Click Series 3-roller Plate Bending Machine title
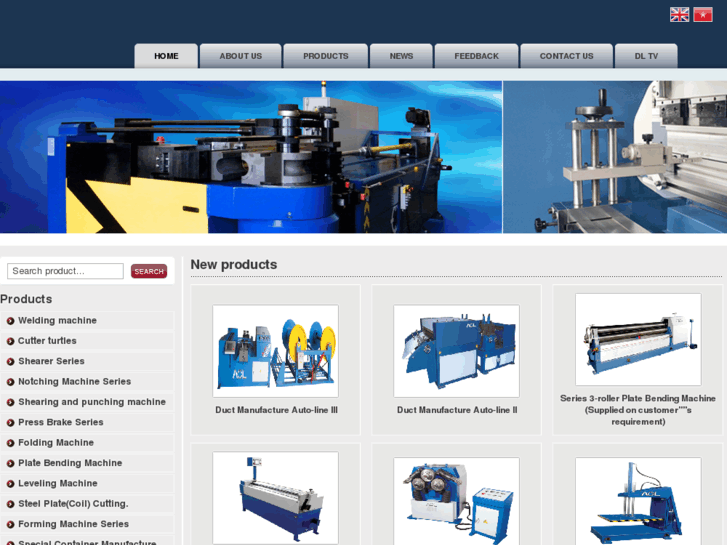The image size is (727, 545). (638, 410)
